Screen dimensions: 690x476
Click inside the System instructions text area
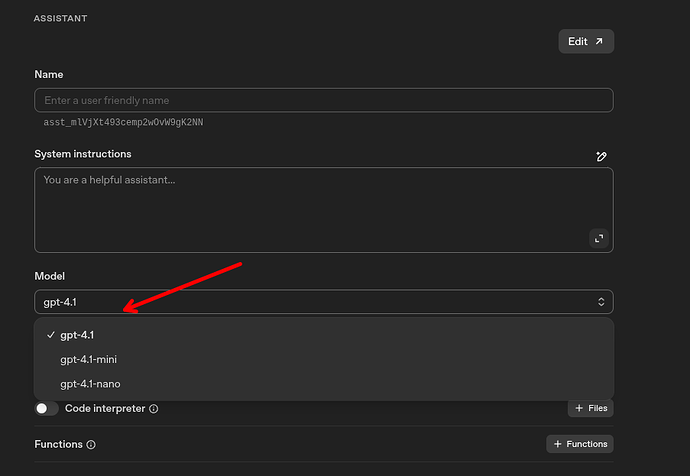[300, 210]
